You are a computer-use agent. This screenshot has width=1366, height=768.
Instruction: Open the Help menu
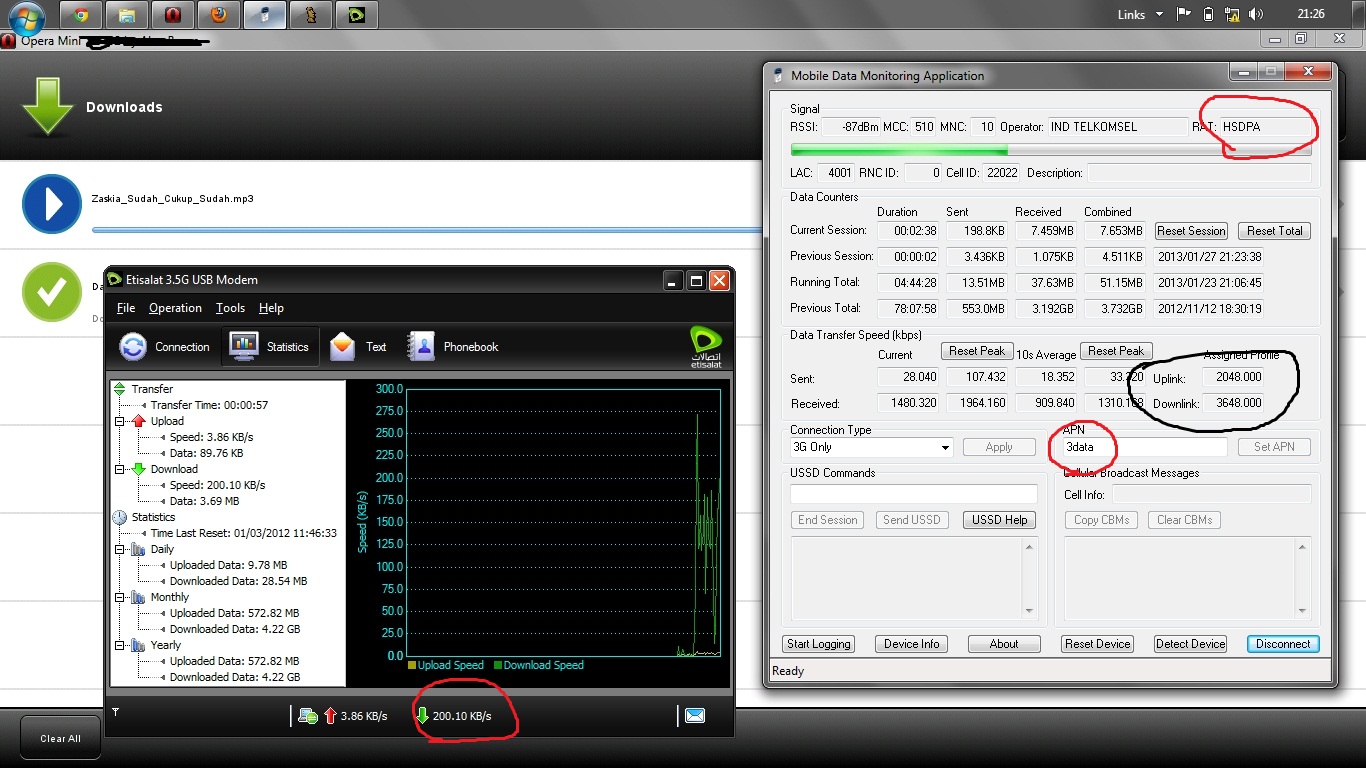tap(271, 308)
